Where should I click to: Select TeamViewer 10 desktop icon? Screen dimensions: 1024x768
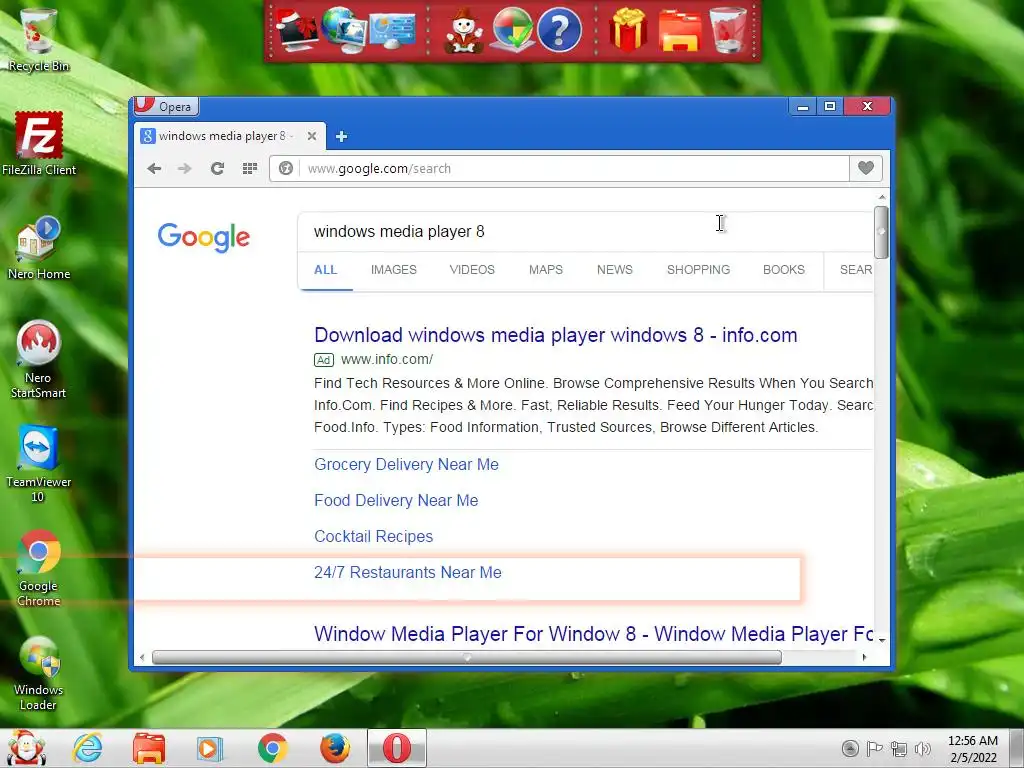click(39, 463)
